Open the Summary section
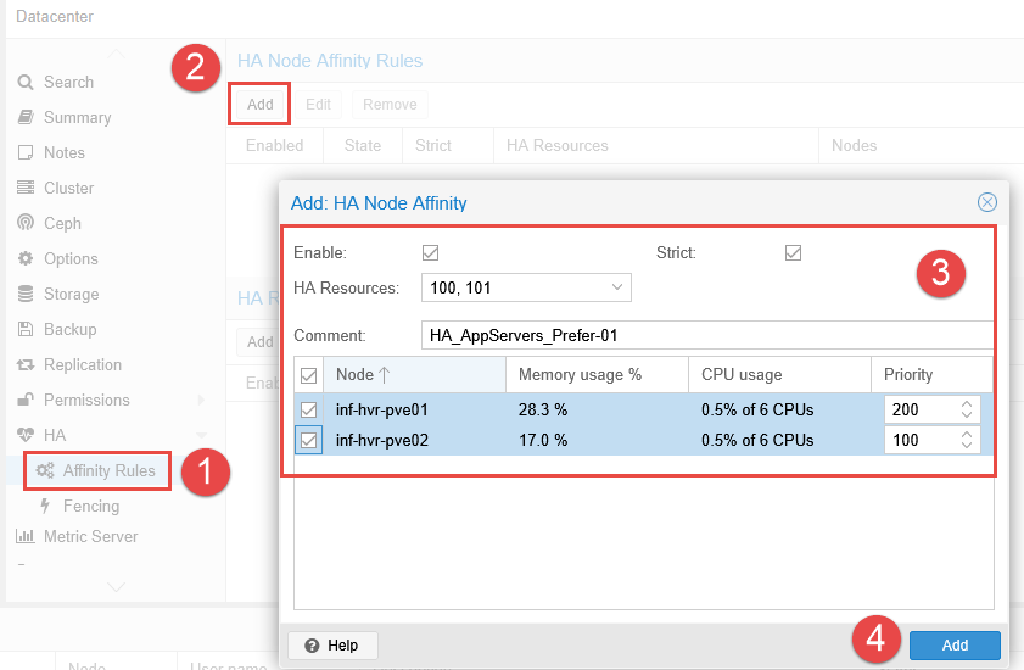Image resolution: width=1024 pixels, height=670 pixels. pos(77,117)
